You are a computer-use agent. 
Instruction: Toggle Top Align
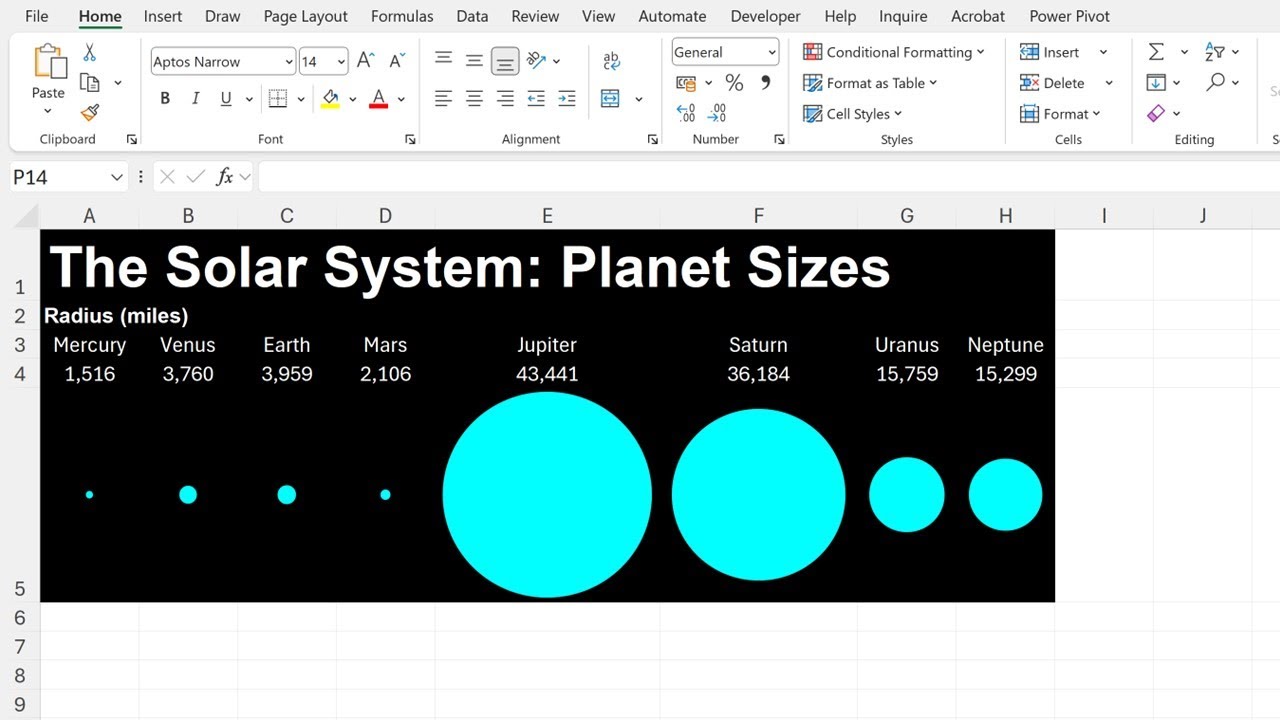(x=443, y=60)
